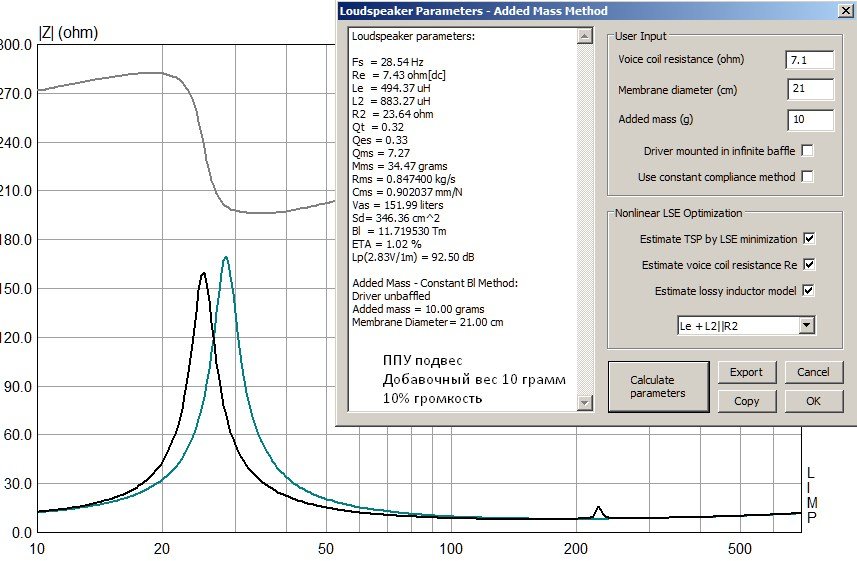The image size is (857, 561).
Task: Click 'Added Mass - Constant Bl Method:' text
Action: [435, 283]
